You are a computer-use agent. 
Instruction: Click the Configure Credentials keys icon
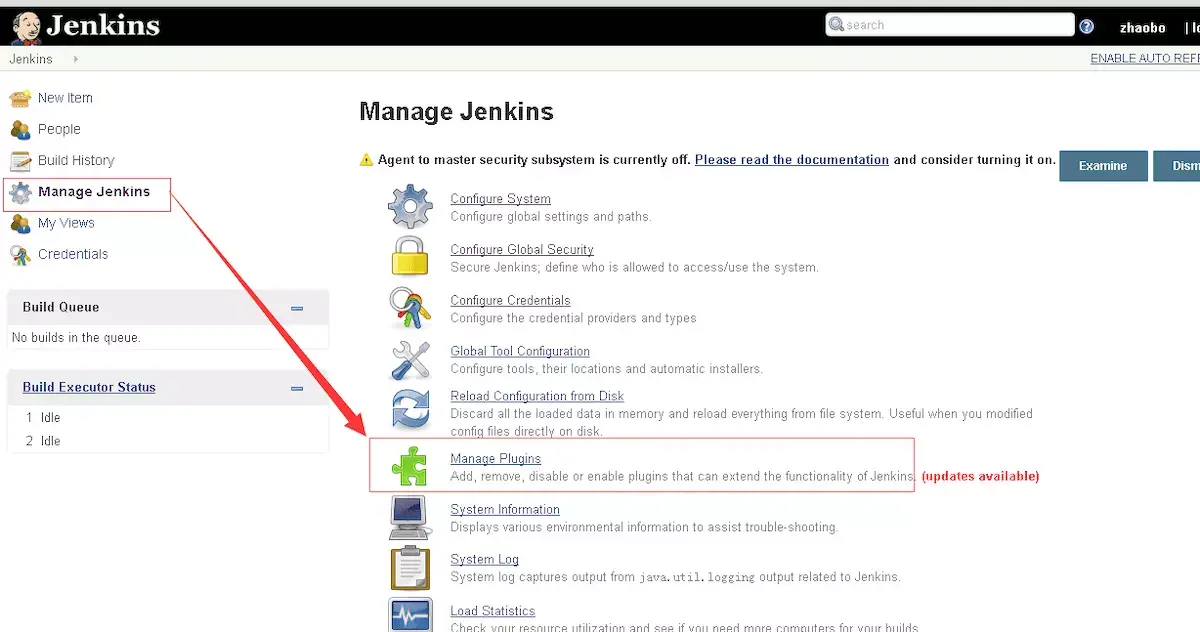[410, 308]
